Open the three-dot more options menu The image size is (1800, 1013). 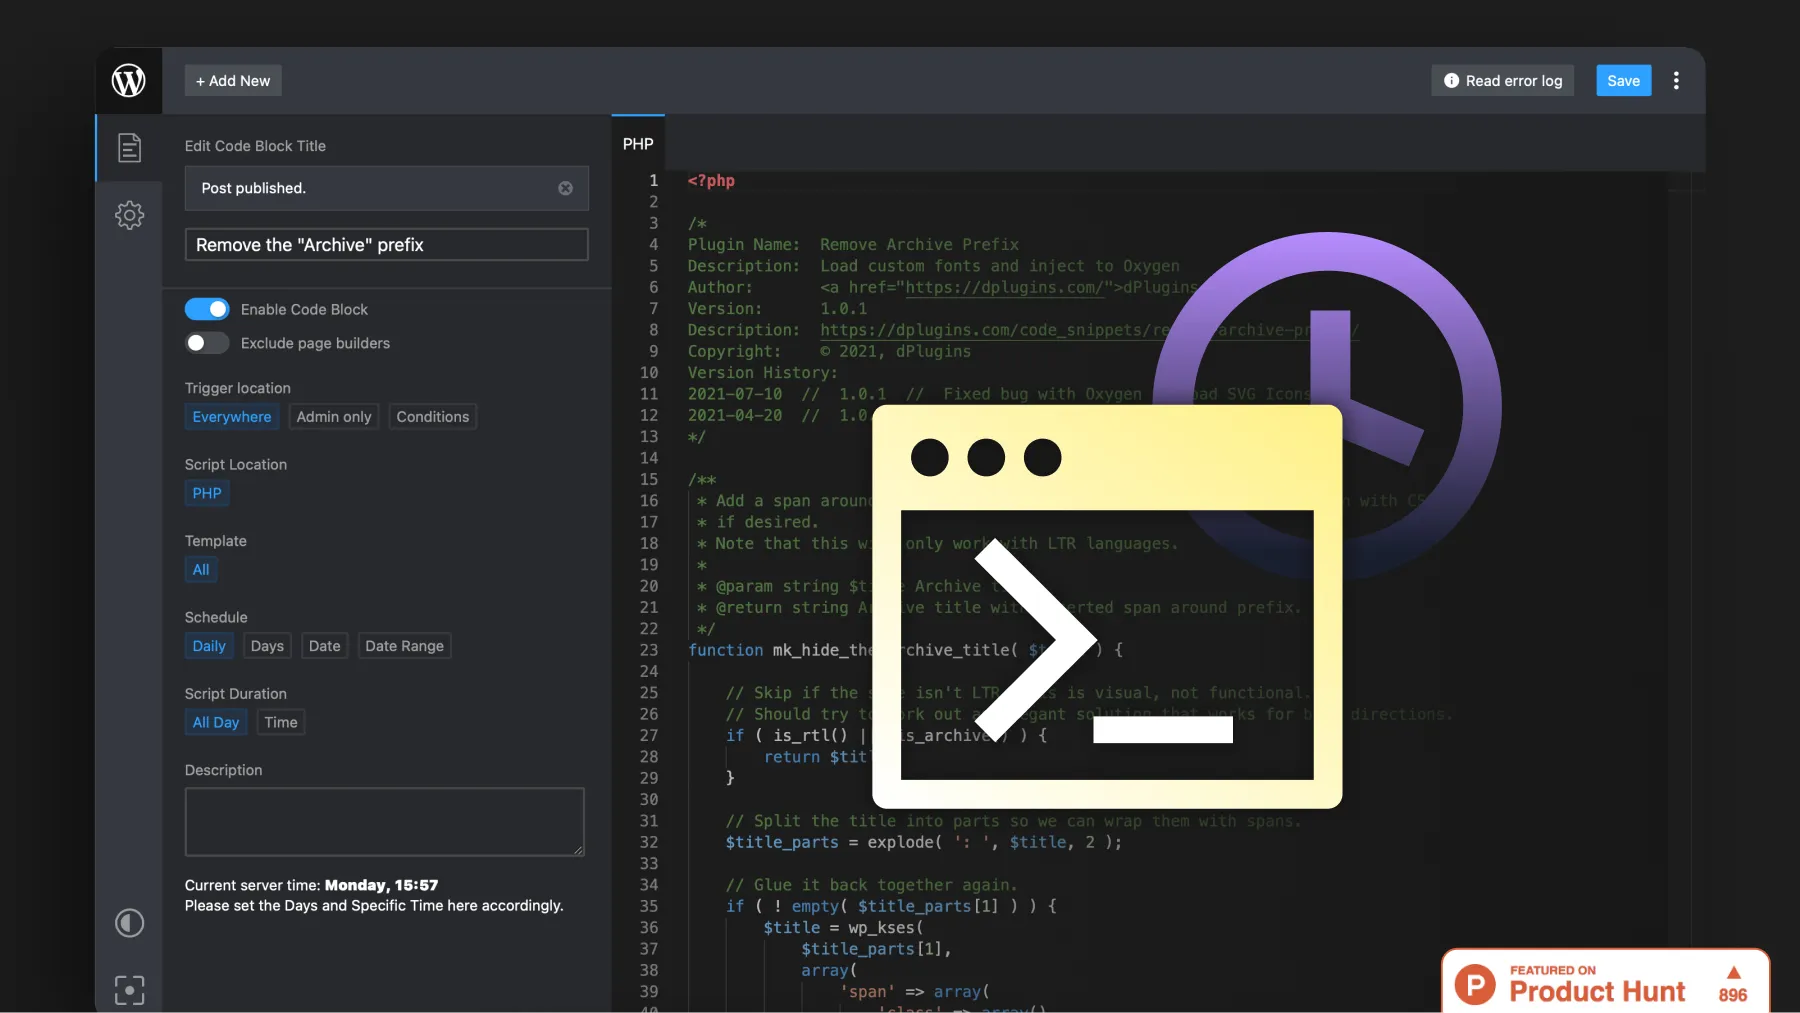1676,81
